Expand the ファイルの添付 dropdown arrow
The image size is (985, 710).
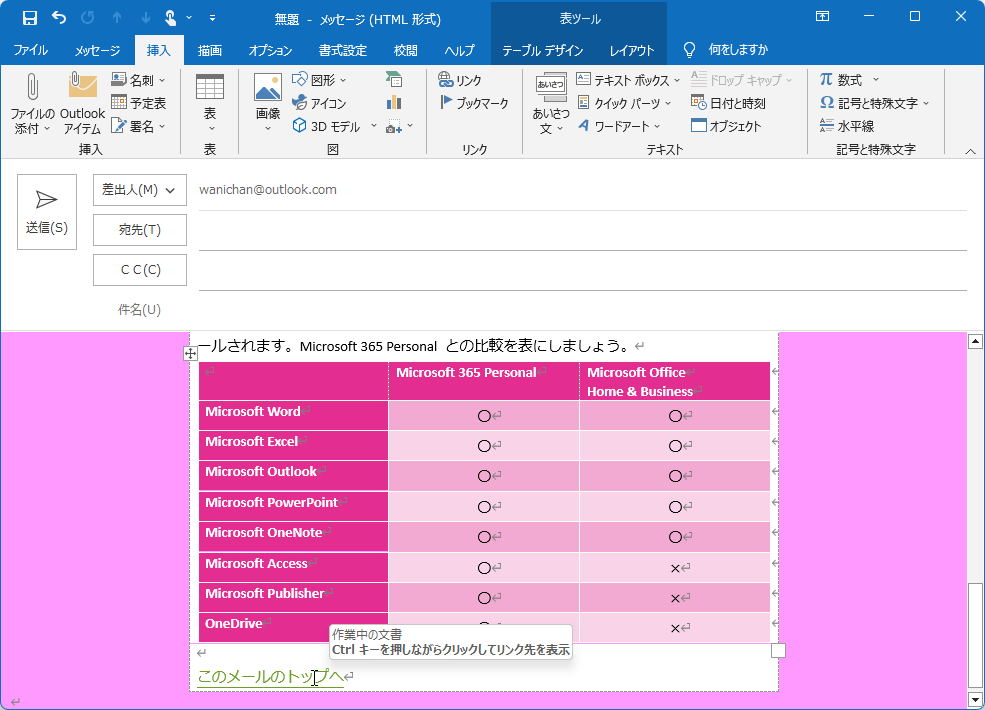coord(47,129)
